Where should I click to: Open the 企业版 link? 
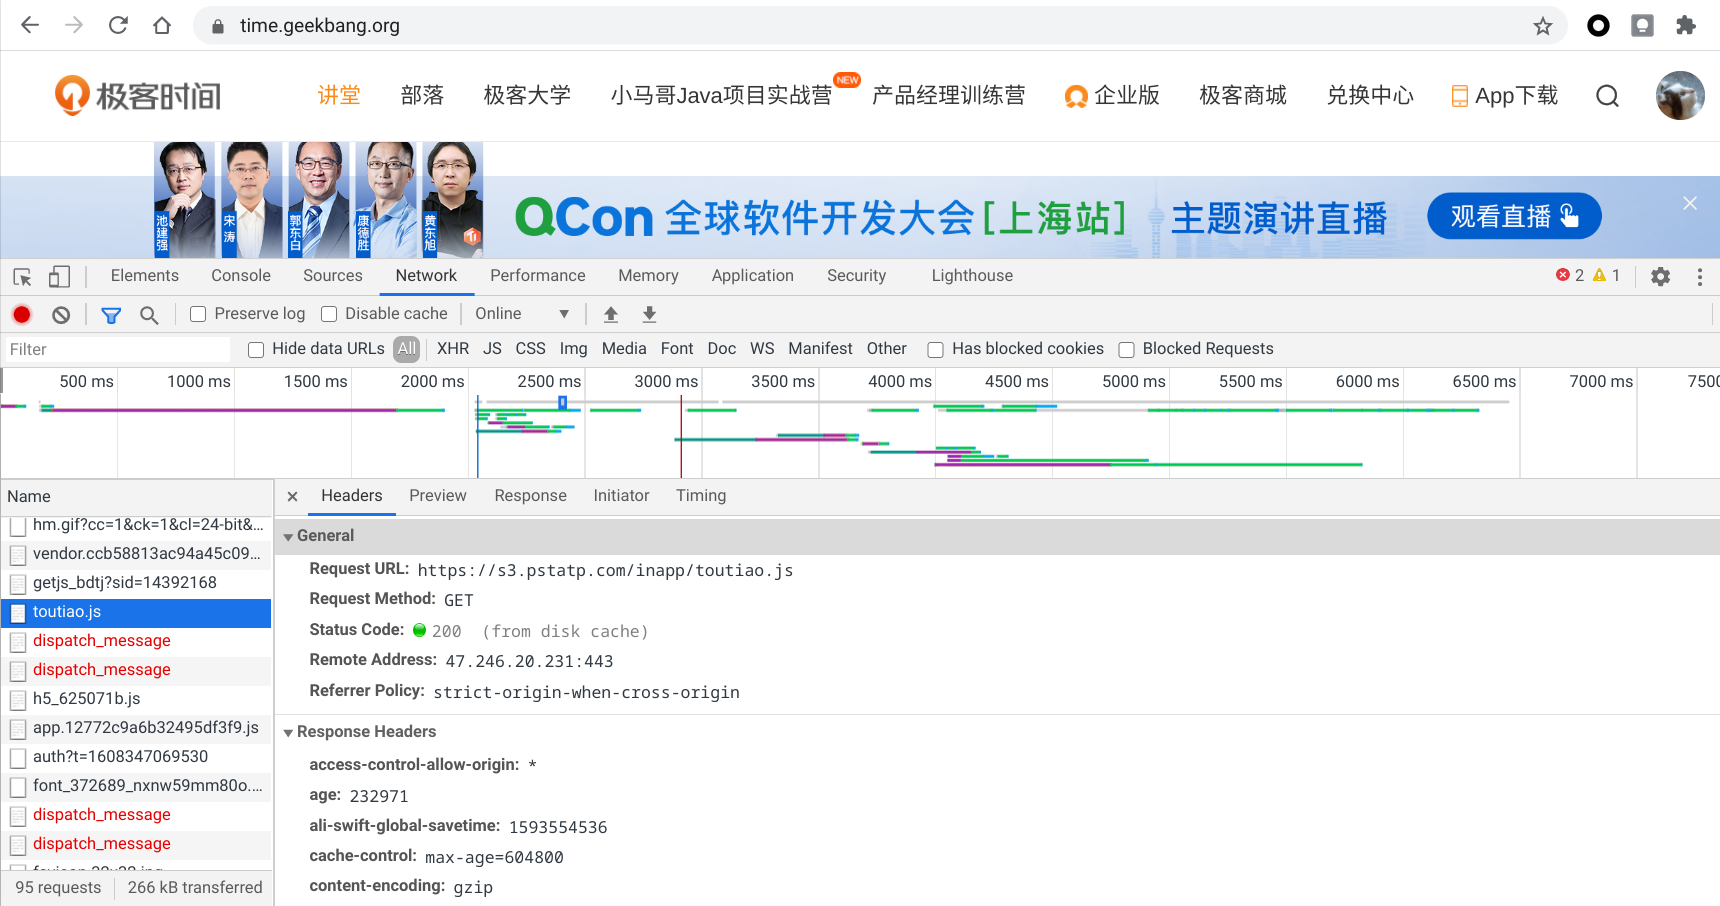coord(1112,95)
